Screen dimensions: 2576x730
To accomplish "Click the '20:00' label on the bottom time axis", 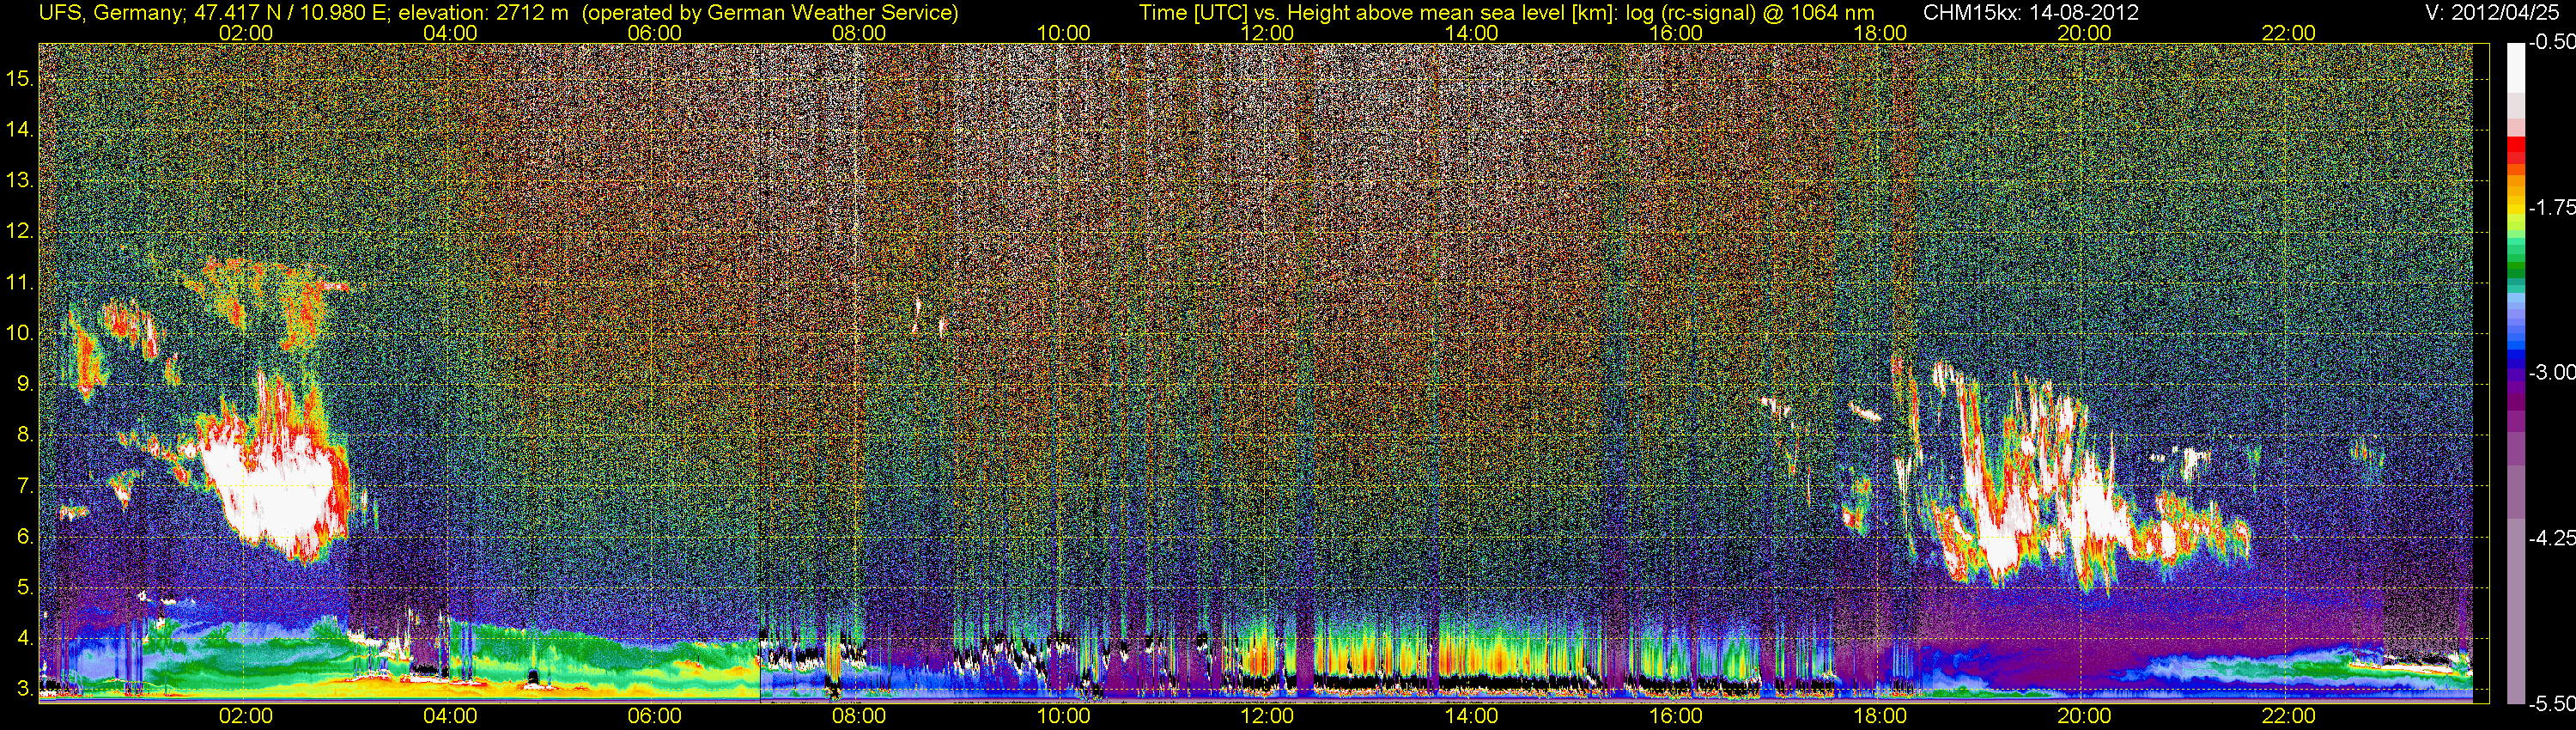I will pyautogui.click(x=2084, y=716).
